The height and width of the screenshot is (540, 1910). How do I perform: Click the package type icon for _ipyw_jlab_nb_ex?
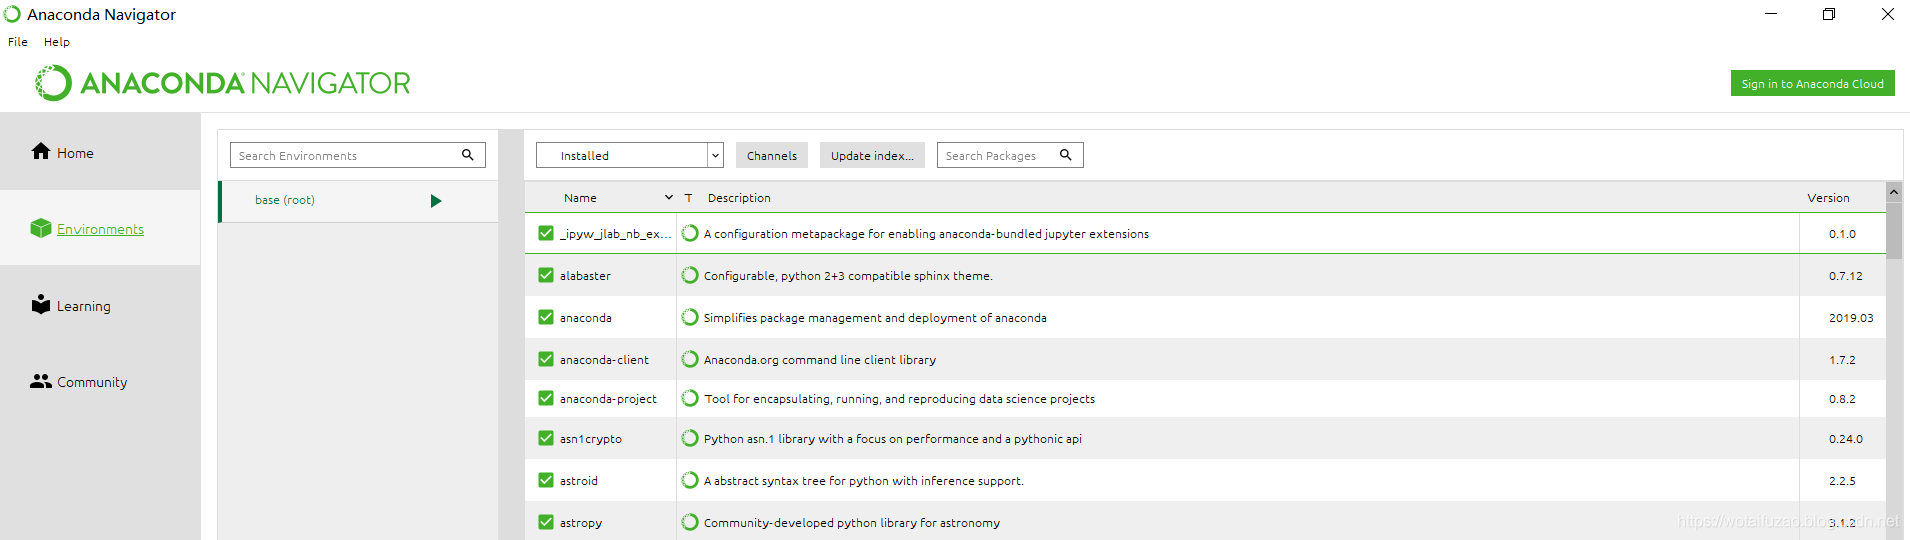690,233
